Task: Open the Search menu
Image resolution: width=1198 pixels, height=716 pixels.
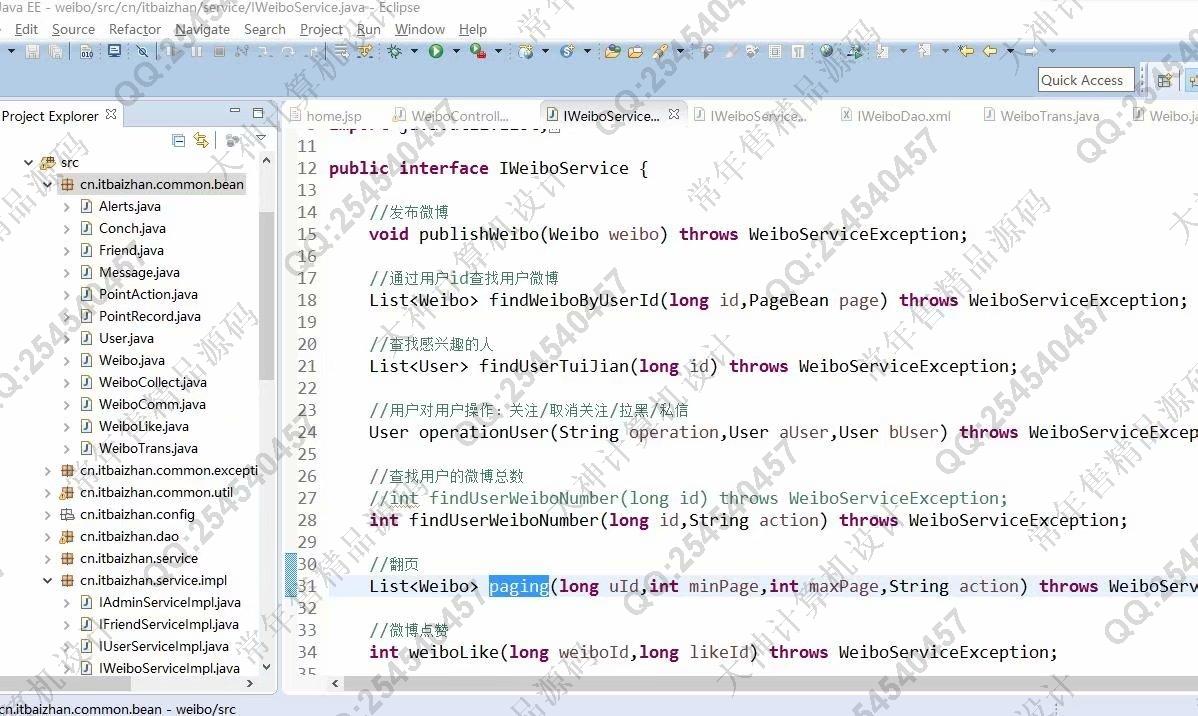Action: (x=264, y=29)
